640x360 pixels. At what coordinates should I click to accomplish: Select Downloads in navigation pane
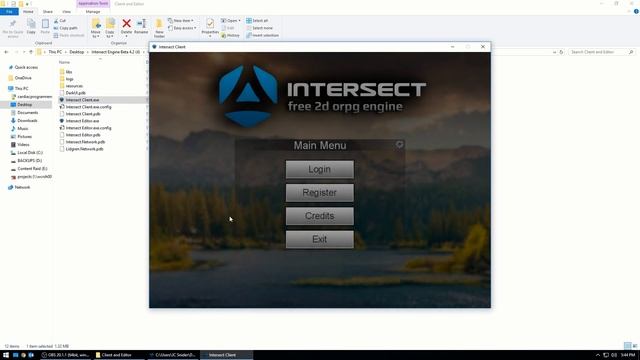pos(27,121)
